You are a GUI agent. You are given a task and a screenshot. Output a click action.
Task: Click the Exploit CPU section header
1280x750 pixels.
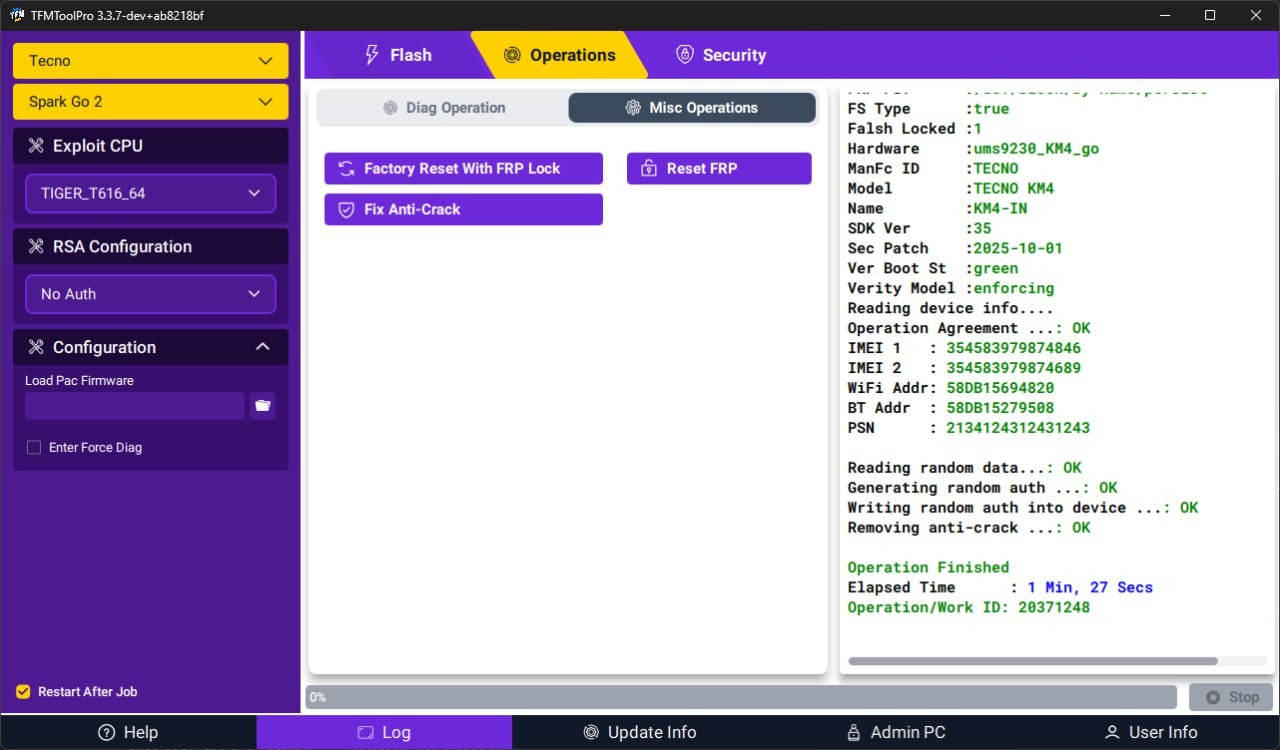click(x=151, y=146)
